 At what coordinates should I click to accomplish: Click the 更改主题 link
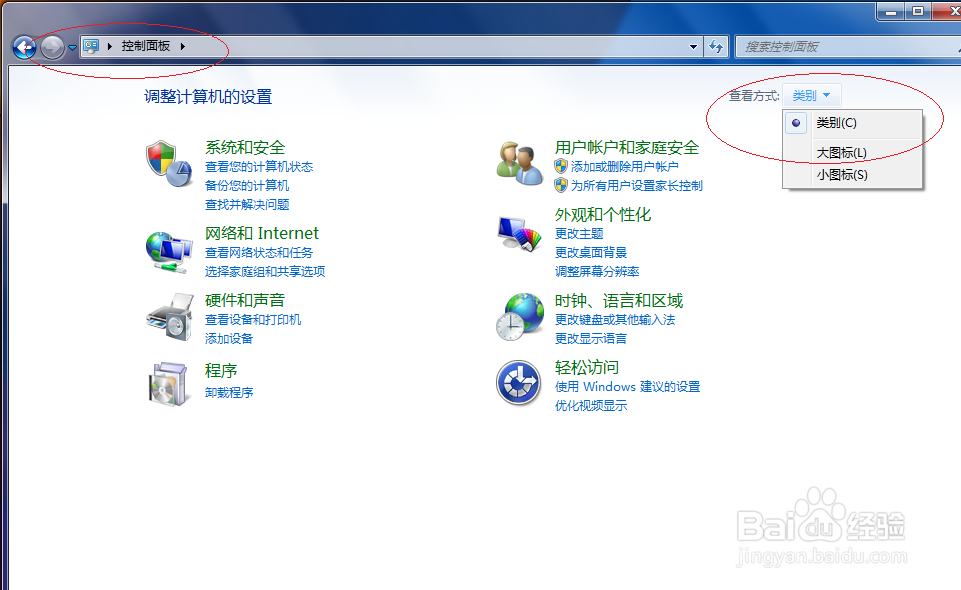(x=579, y=233)
